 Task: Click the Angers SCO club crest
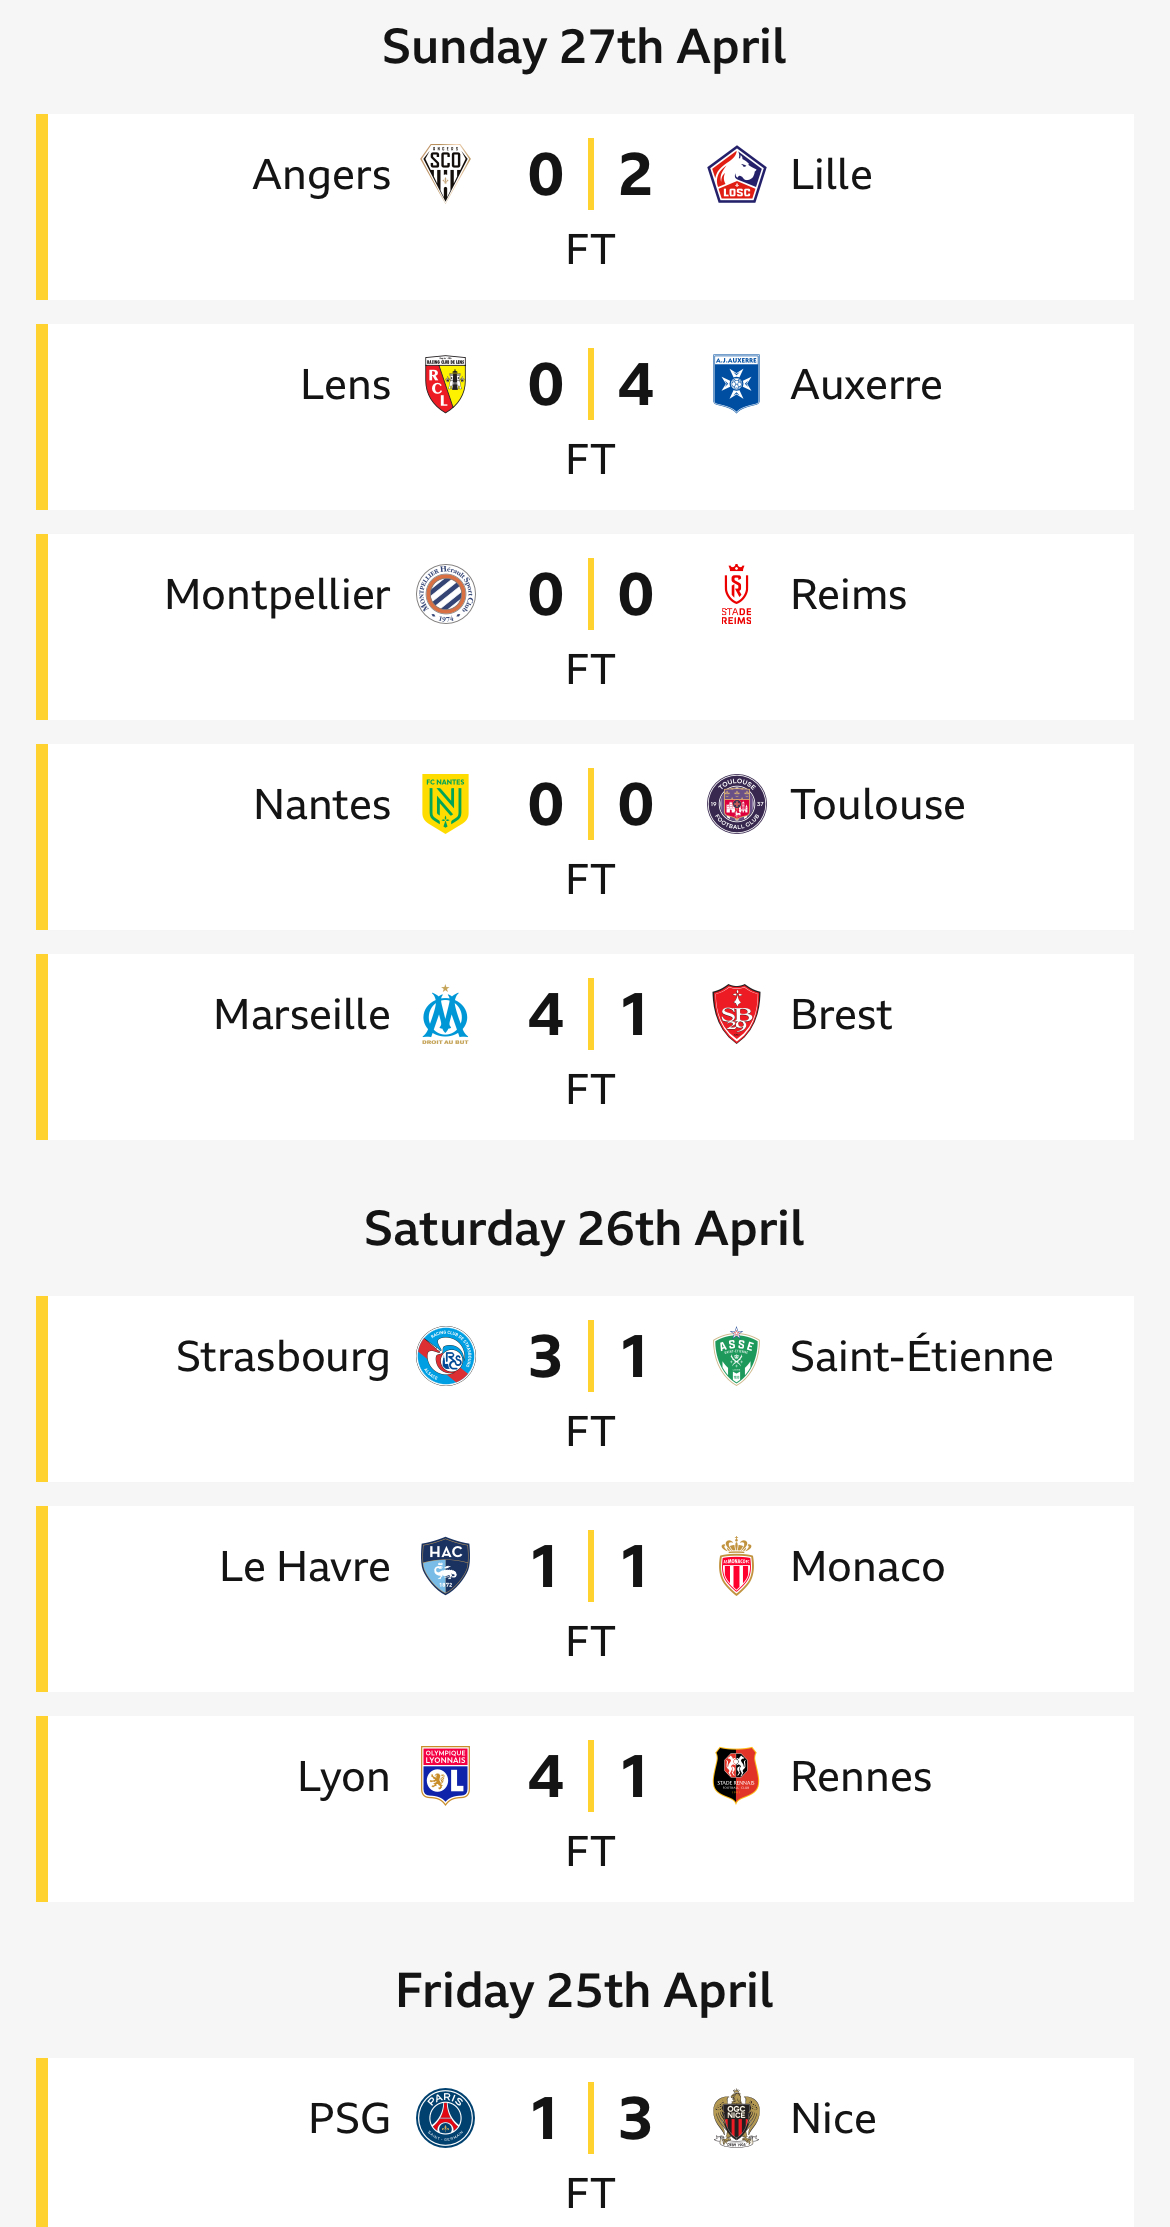pyautogui.click(x=445, y=174)
